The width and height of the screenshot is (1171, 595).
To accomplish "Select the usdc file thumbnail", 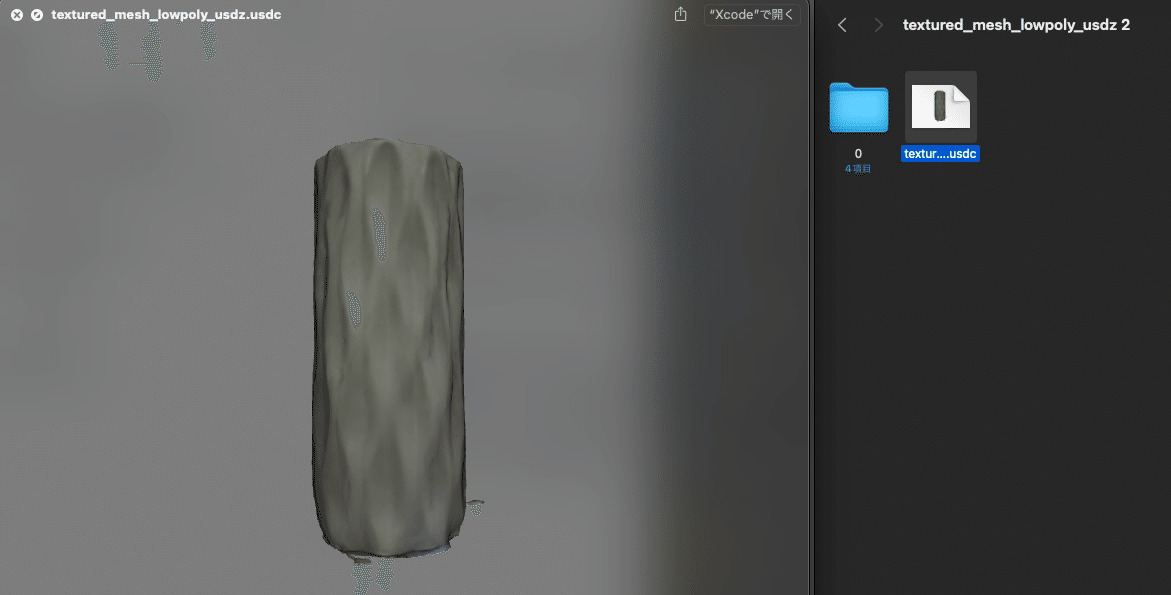I will [940, 107].
